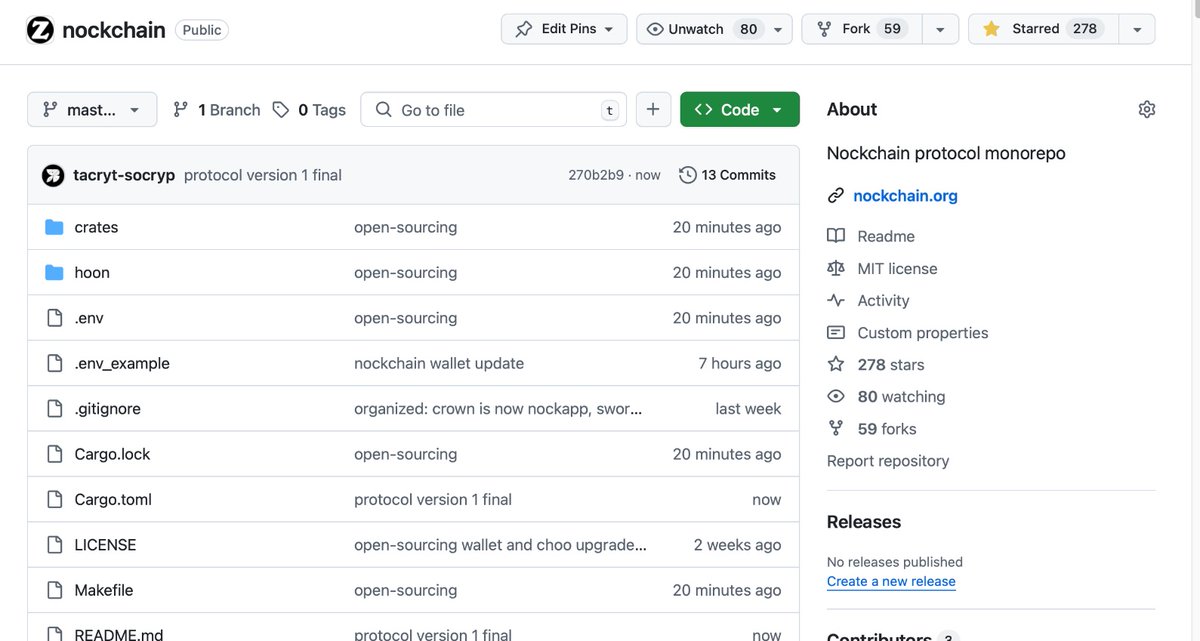Click the Go to file search field

tap(494, 109)
